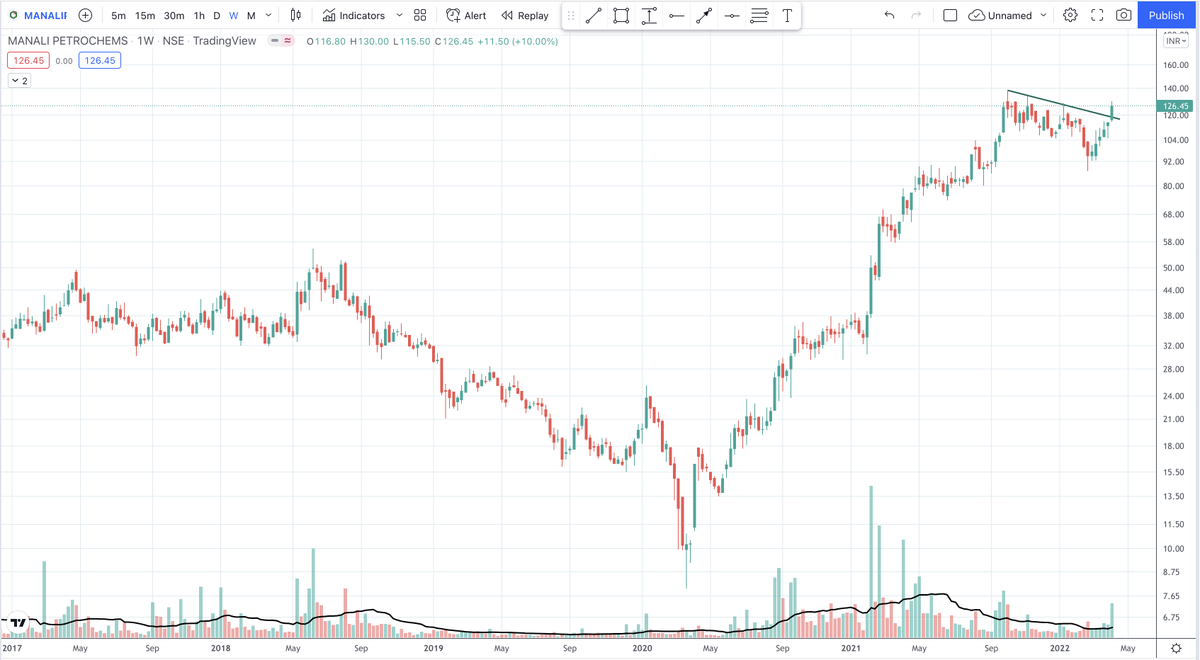Click the TradingView logo watermark
Viewport: 1200px width, 660px height.
(x=18, y=622)
